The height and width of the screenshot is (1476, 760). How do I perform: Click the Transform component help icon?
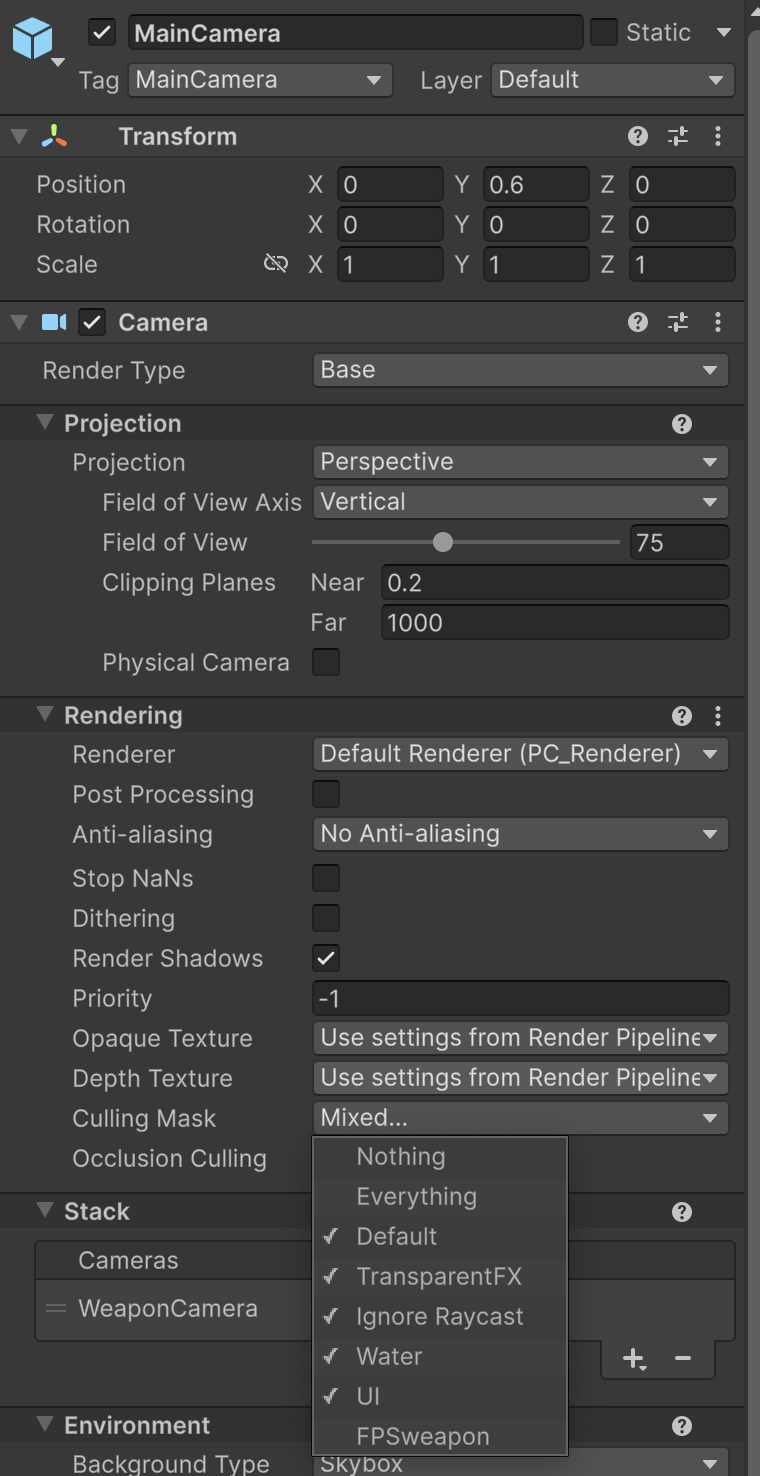pos(637,137)
